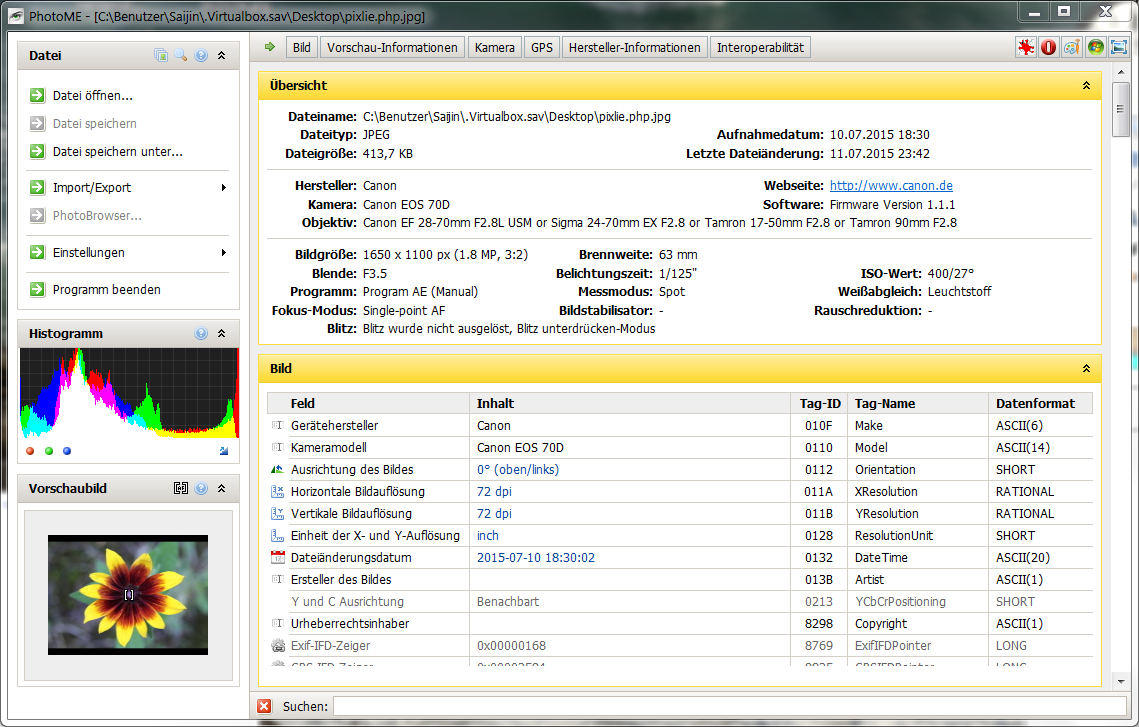This screenshot has height=727, width=1139.
Task: Toggle the green channel in histogram
Action: point(49,451)
